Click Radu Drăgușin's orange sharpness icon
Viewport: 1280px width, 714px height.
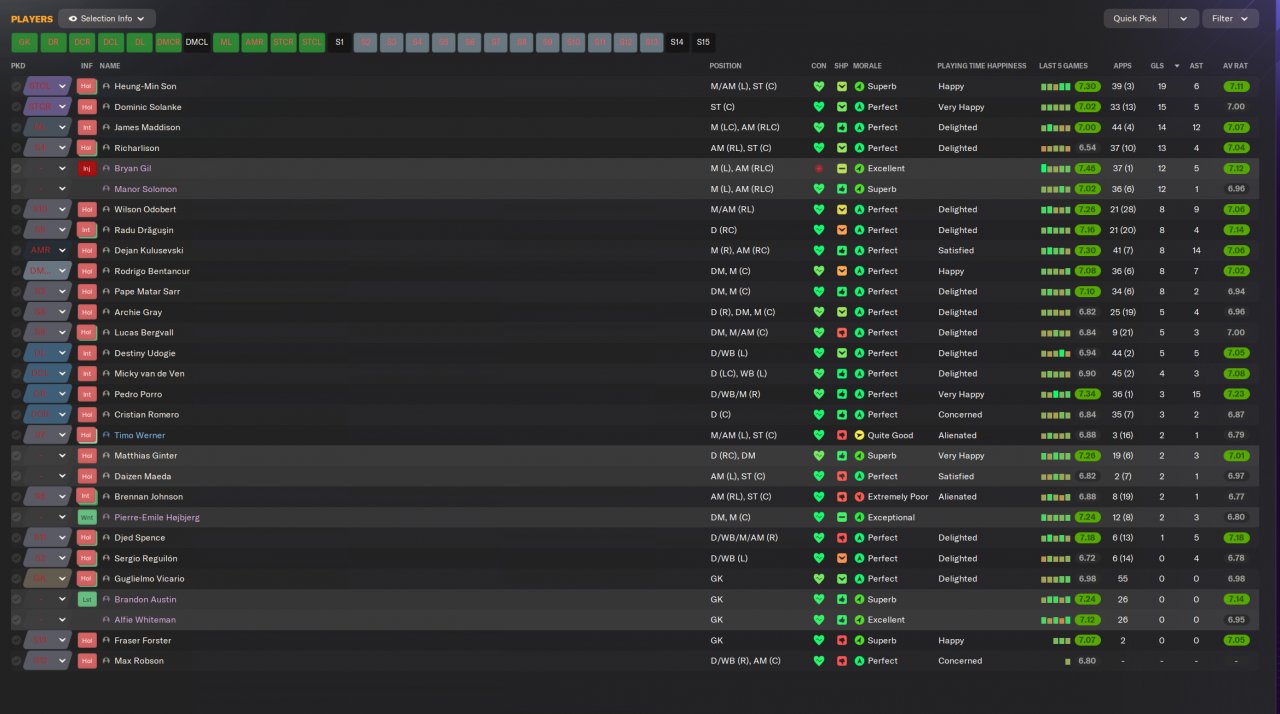842,230
